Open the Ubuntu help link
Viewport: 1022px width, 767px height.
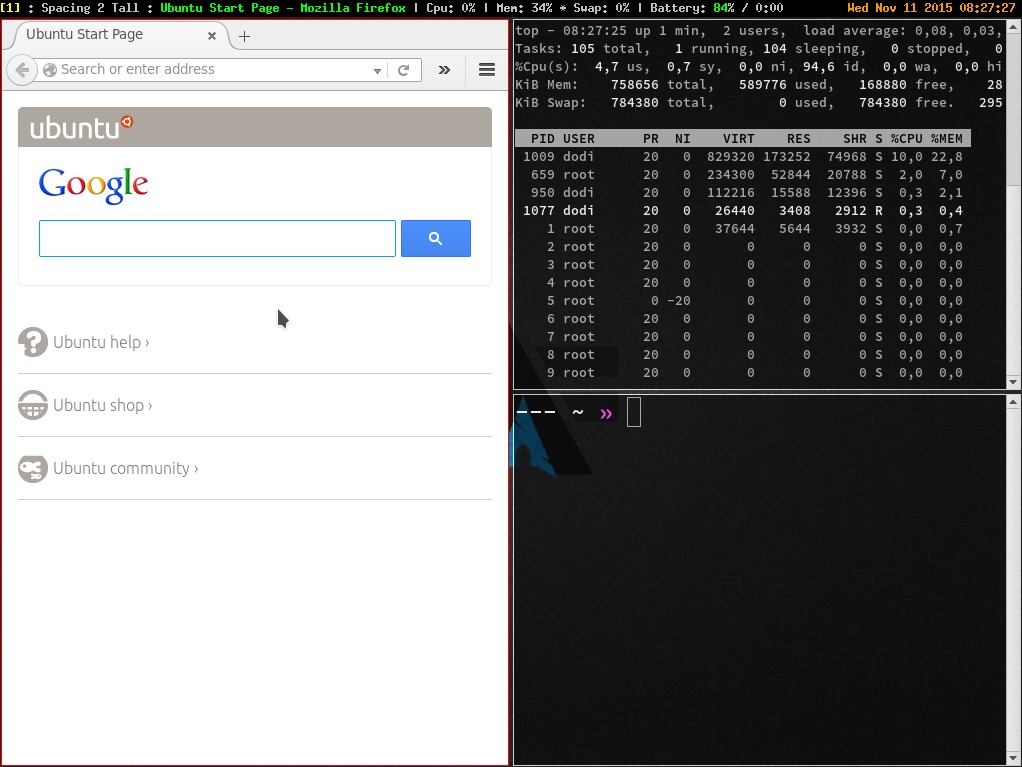click(101, 342)
